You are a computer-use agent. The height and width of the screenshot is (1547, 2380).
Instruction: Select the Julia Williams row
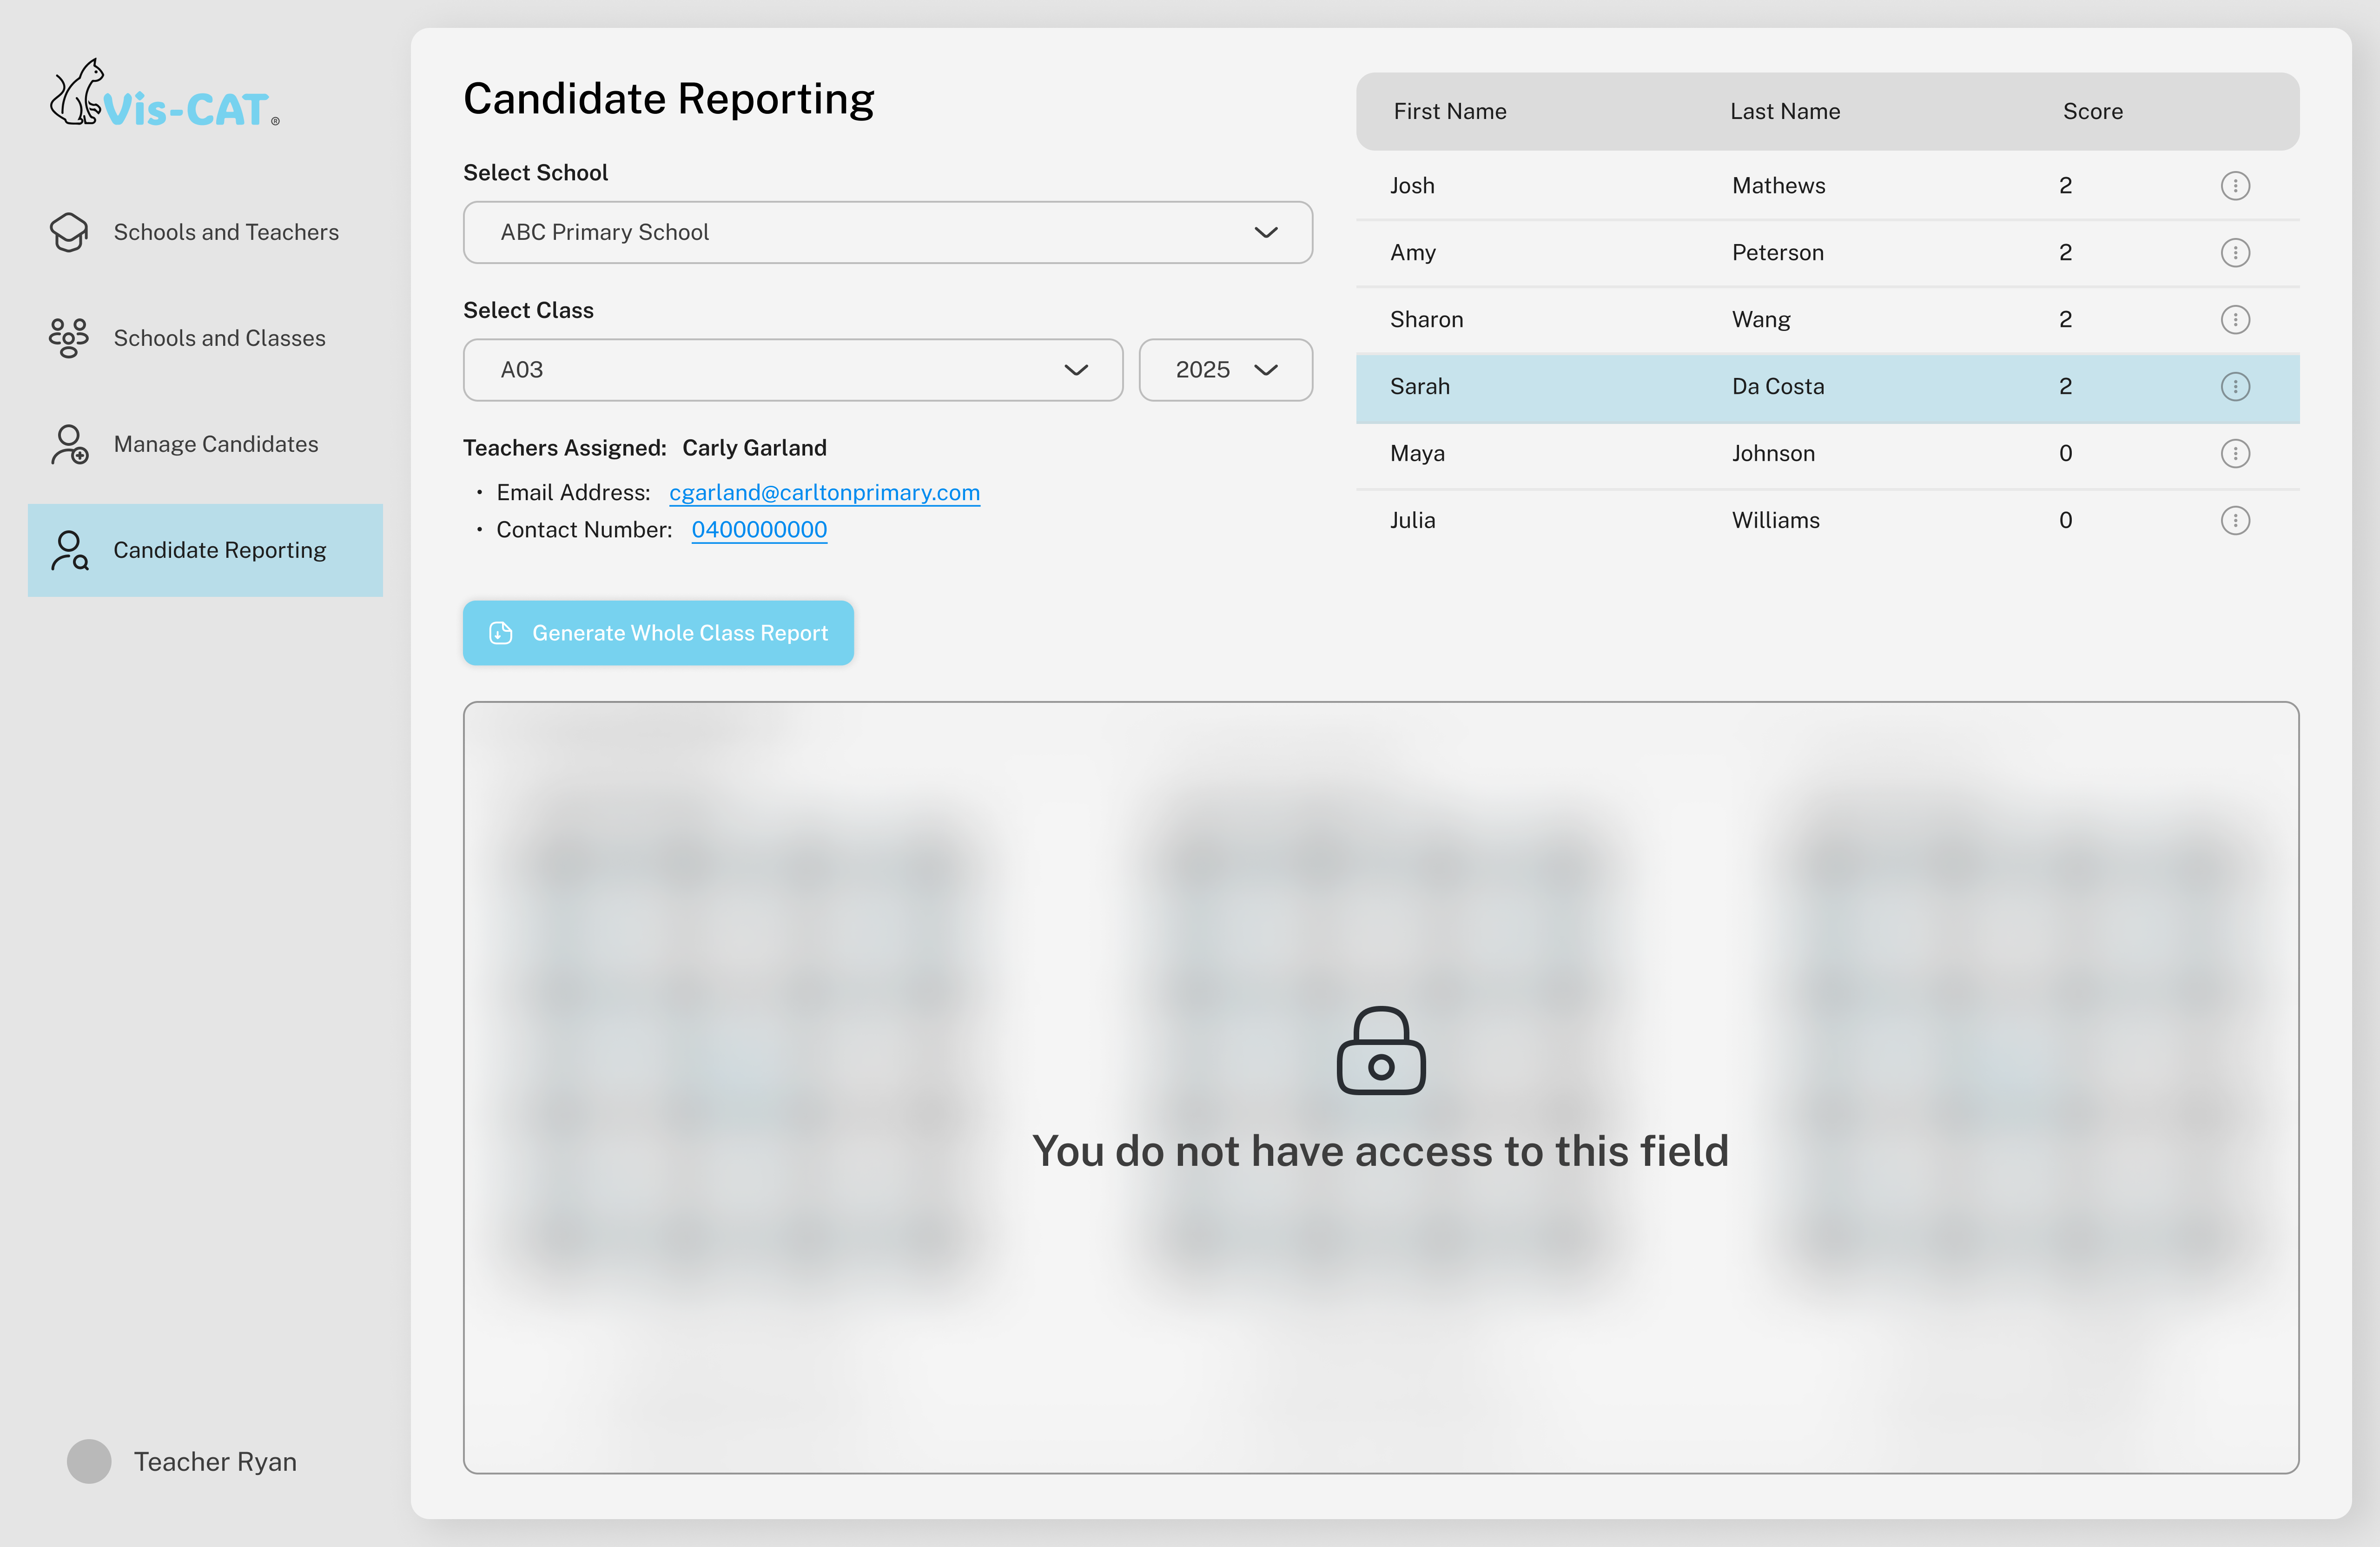(x=1700, y=519)
